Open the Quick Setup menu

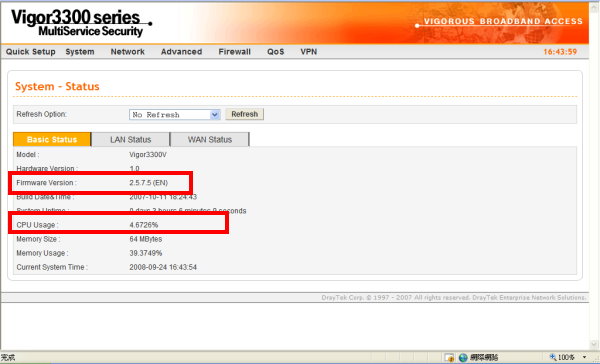coord(31,52)
